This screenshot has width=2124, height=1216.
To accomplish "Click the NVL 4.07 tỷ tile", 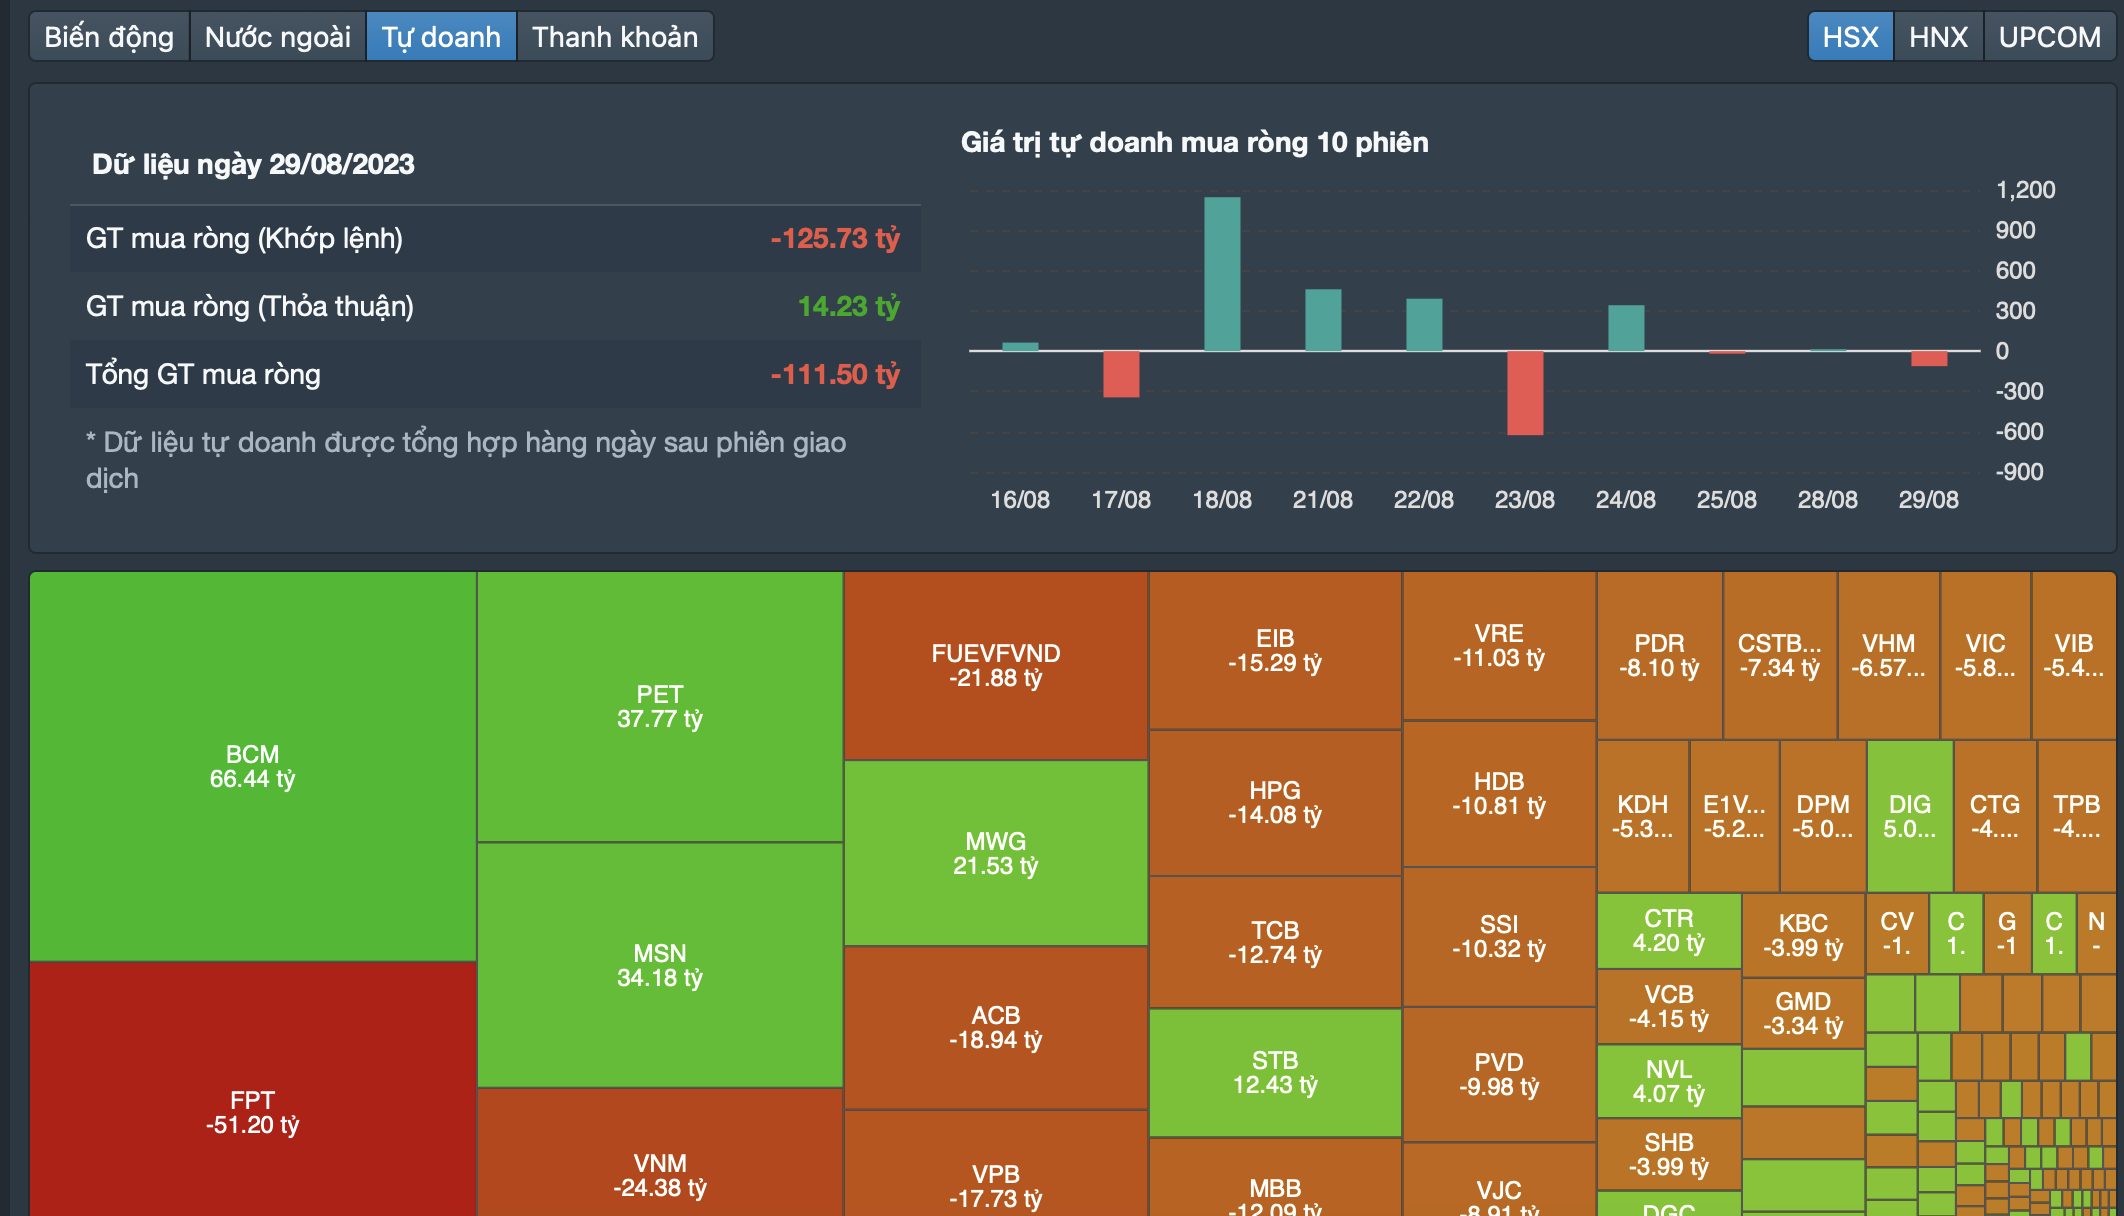I will pos(1669,1082).
